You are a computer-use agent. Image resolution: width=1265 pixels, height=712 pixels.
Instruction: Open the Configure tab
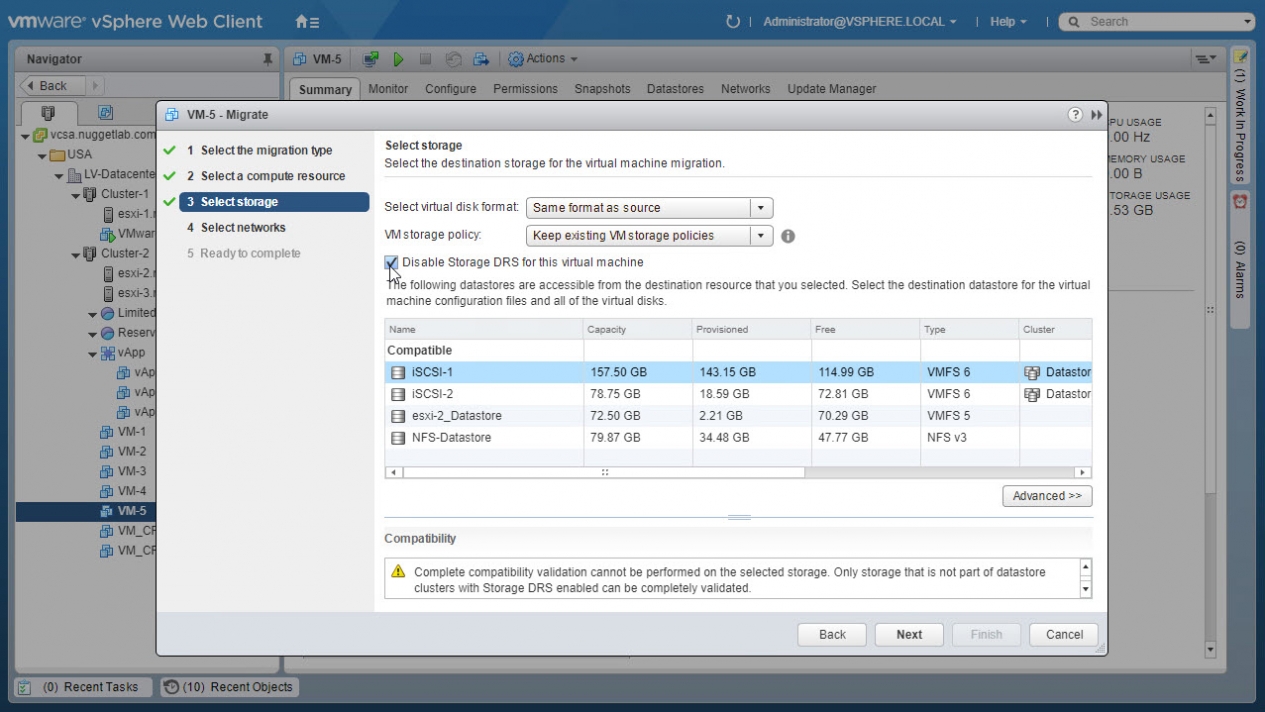pyautogui.click(x=450, y=89)
